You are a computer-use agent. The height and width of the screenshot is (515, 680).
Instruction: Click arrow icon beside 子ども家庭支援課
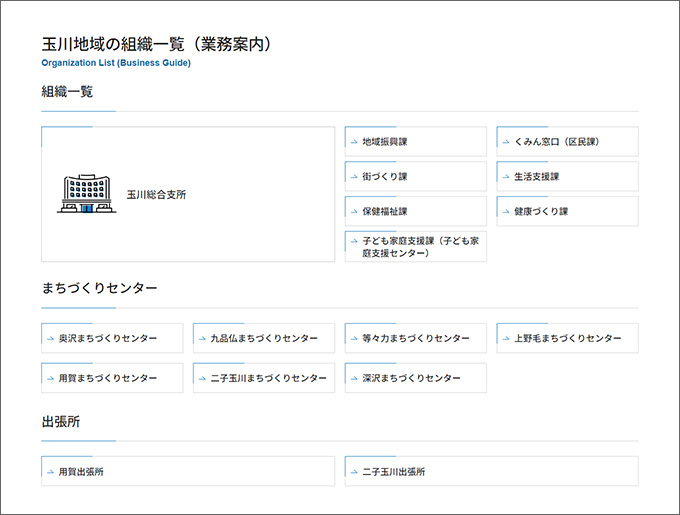click(x=354, y=241)
